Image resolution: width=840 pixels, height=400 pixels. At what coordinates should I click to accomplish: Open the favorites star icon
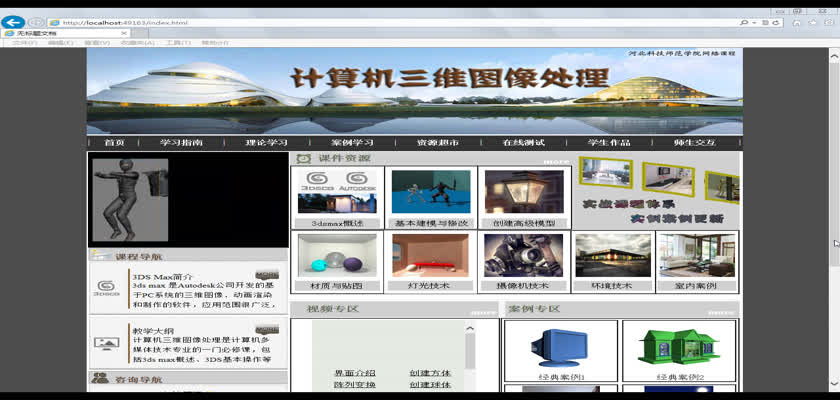tap(813, 22)
